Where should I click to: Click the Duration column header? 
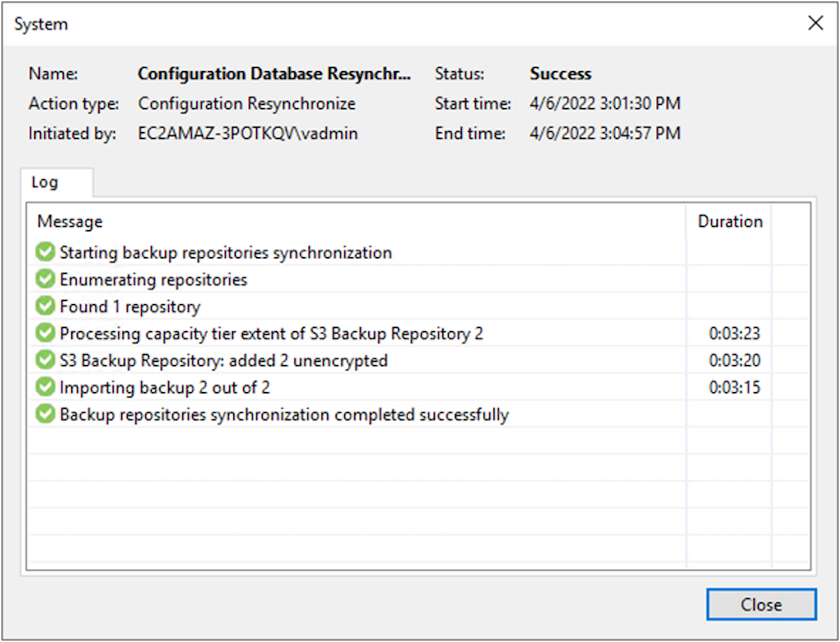click(730, 222)
